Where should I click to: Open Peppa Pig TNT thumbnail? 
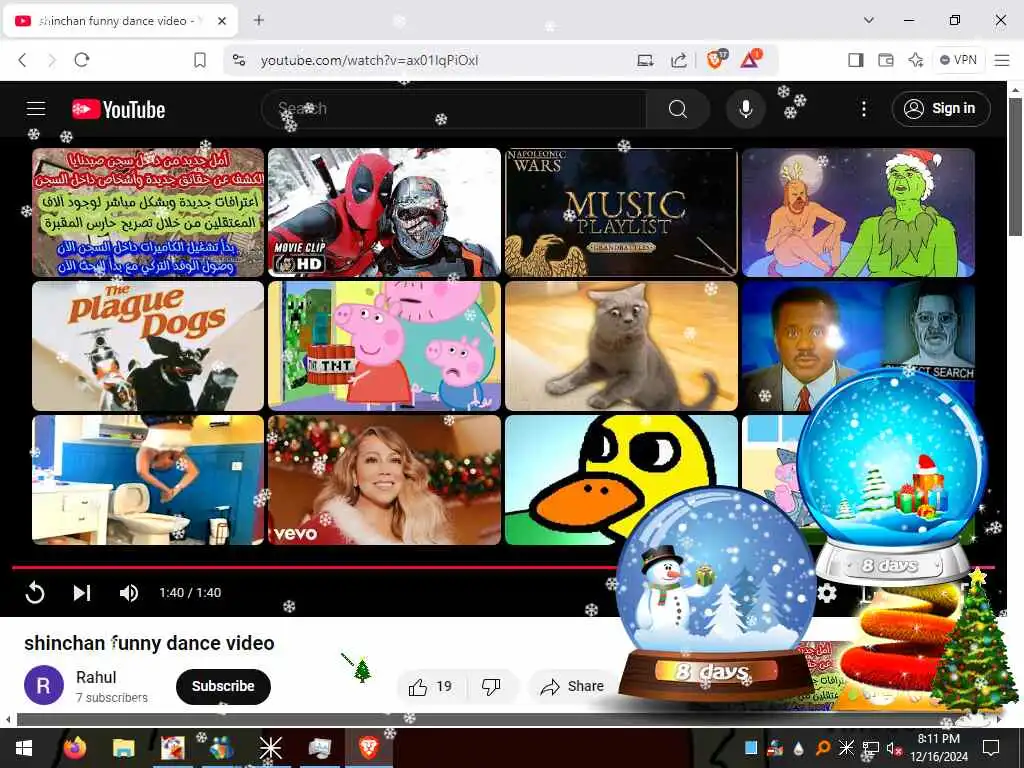pos(384,346)
